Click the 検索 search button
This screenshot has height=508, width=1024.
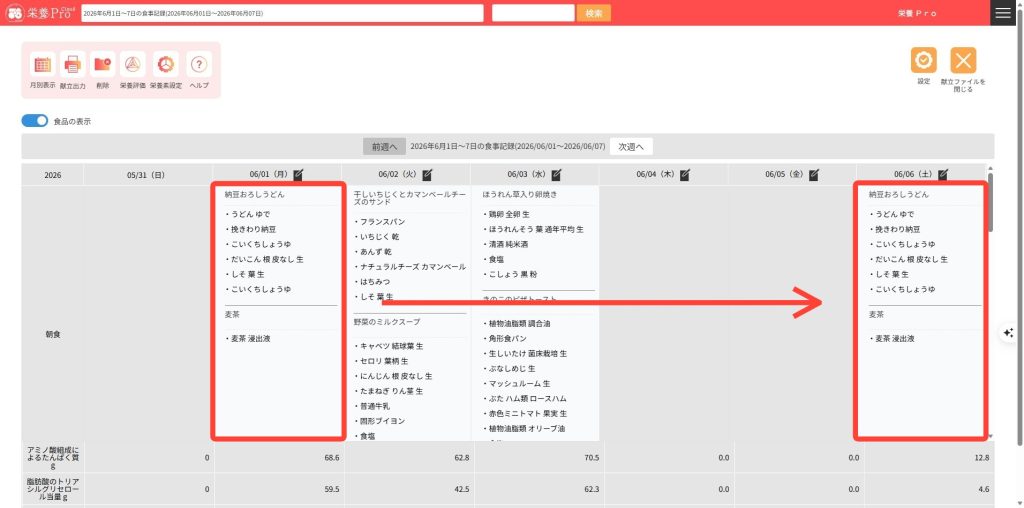594,13
